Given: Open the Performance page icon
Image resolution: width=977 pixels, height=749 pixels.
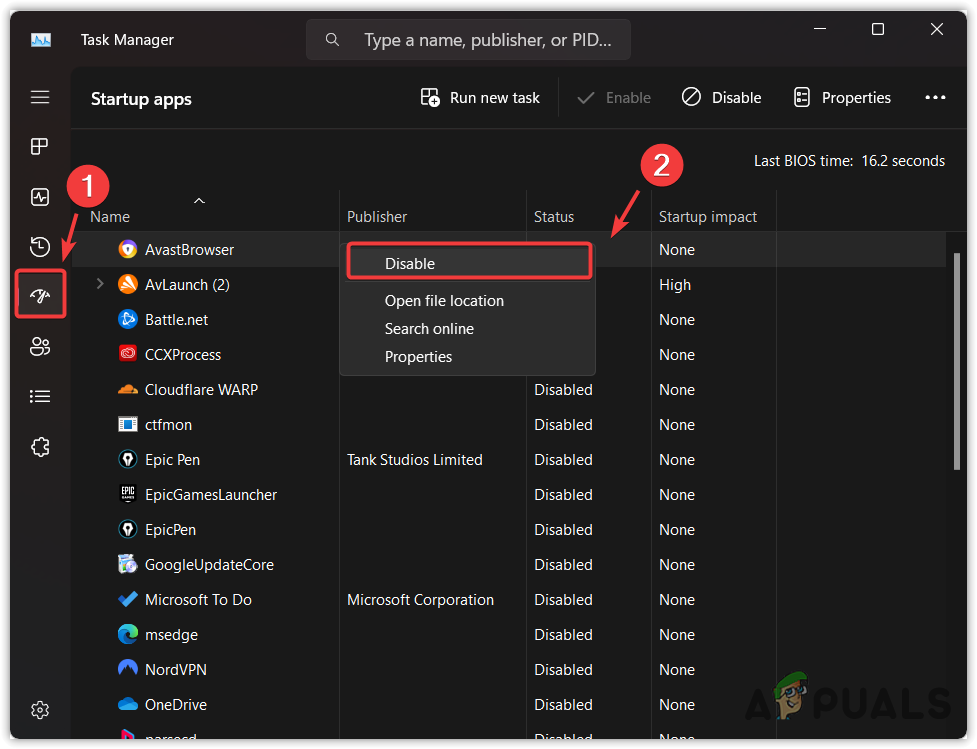Looking at the screenshot, I should (x=40, y=197).
